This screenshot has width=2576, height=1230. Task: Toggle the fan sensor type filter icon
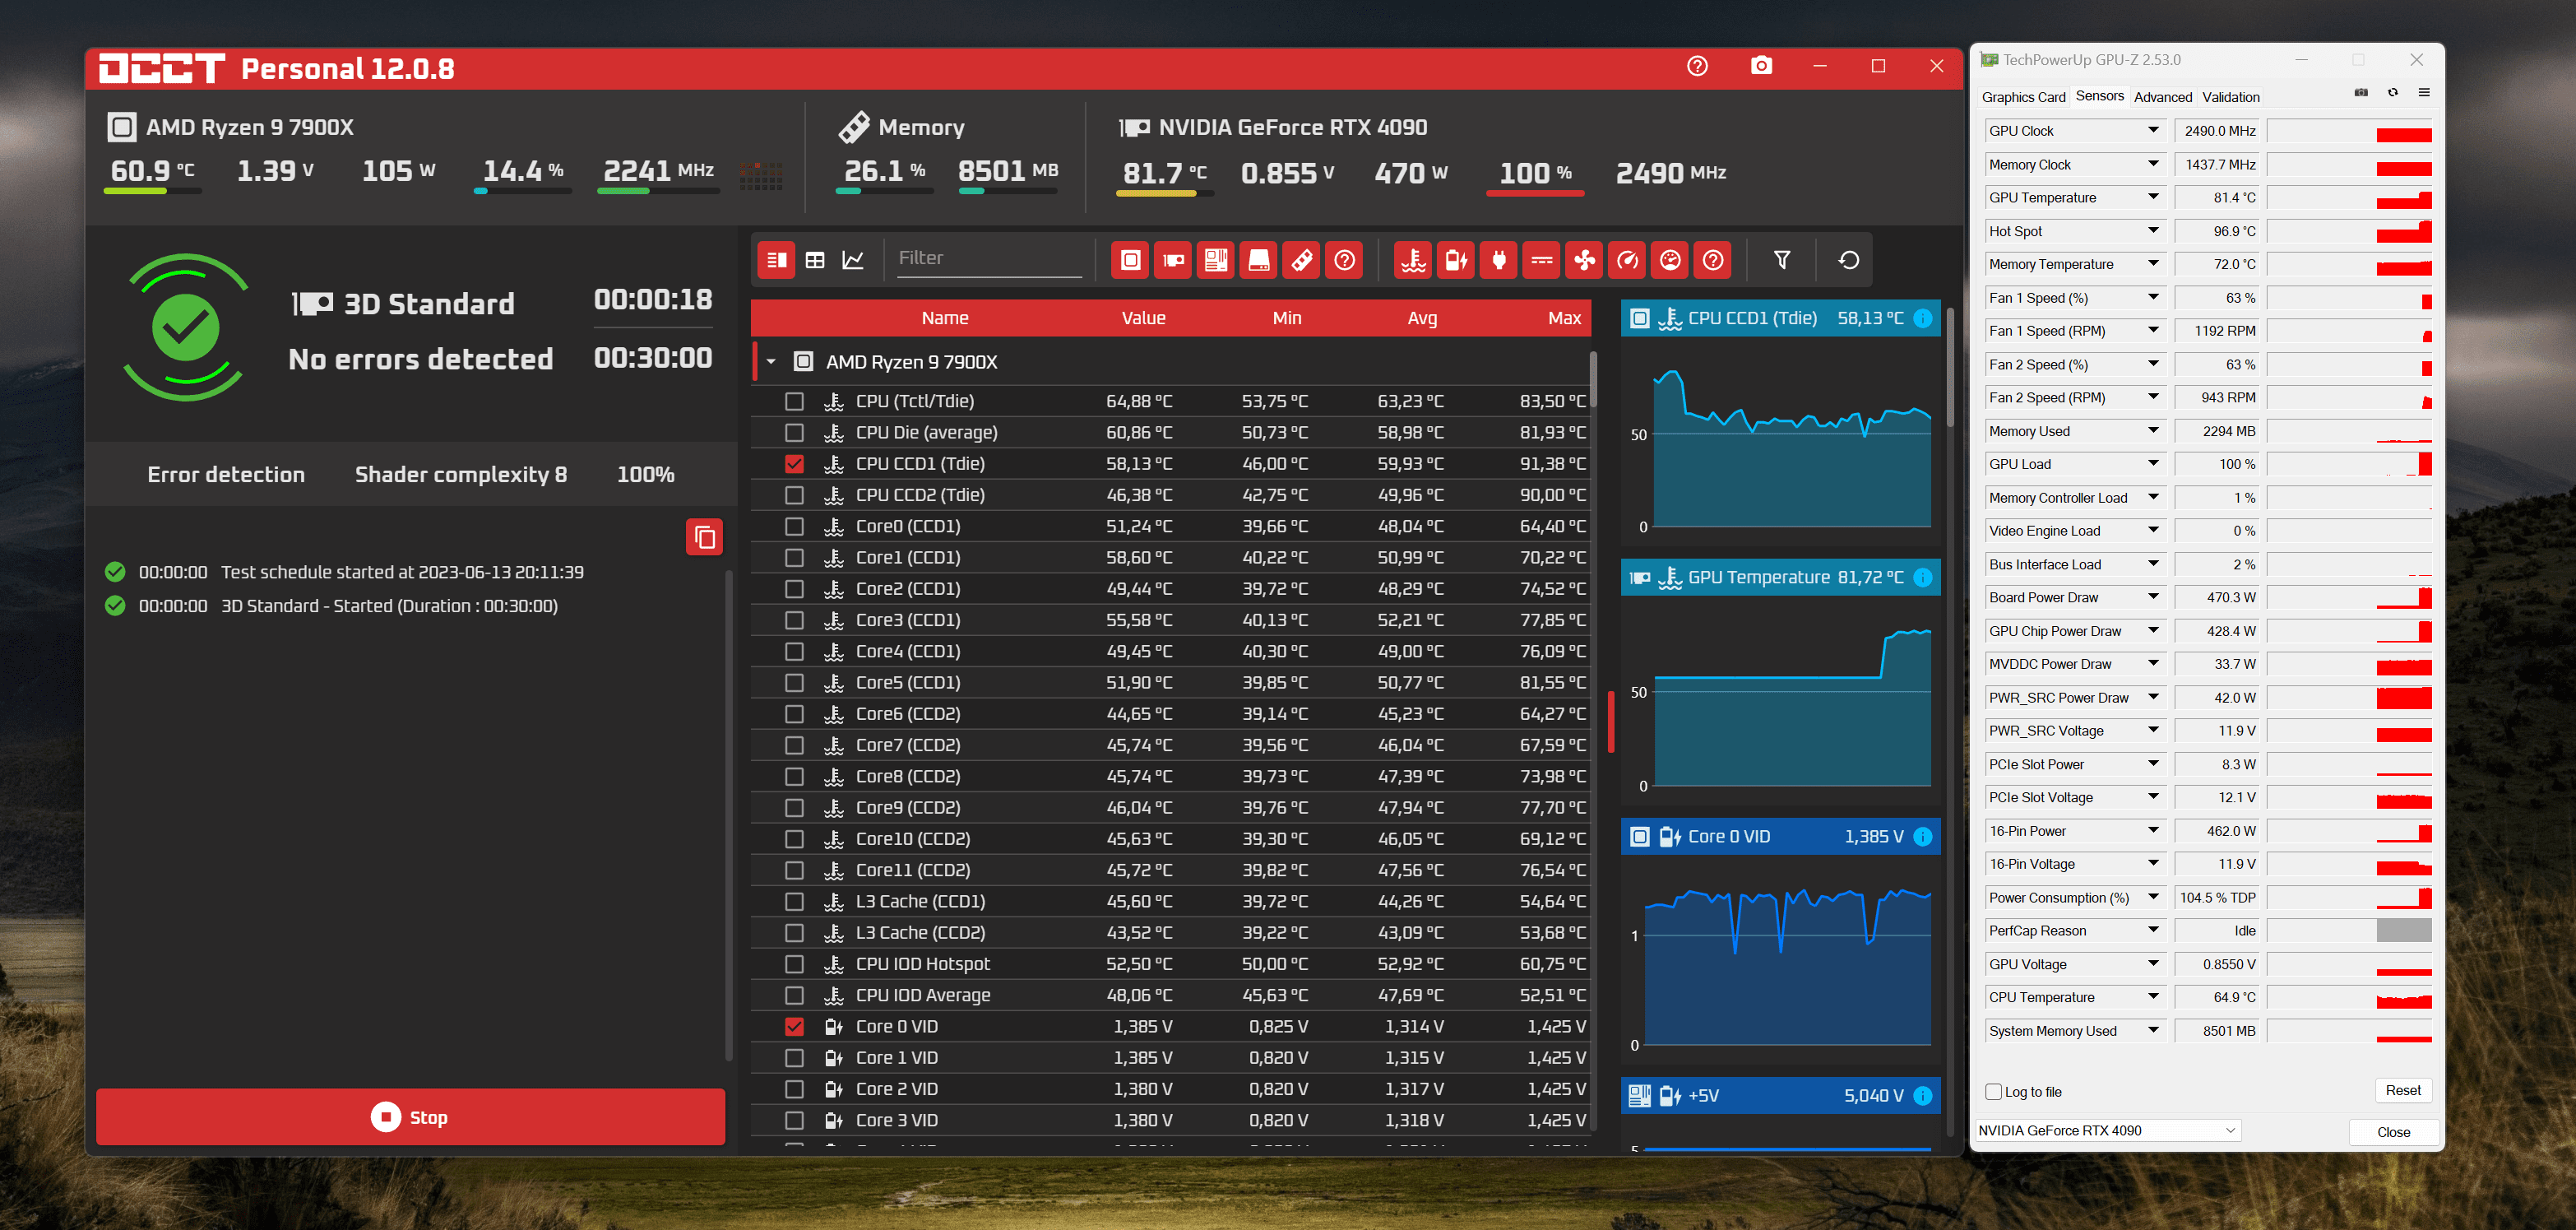[1585, 260]
